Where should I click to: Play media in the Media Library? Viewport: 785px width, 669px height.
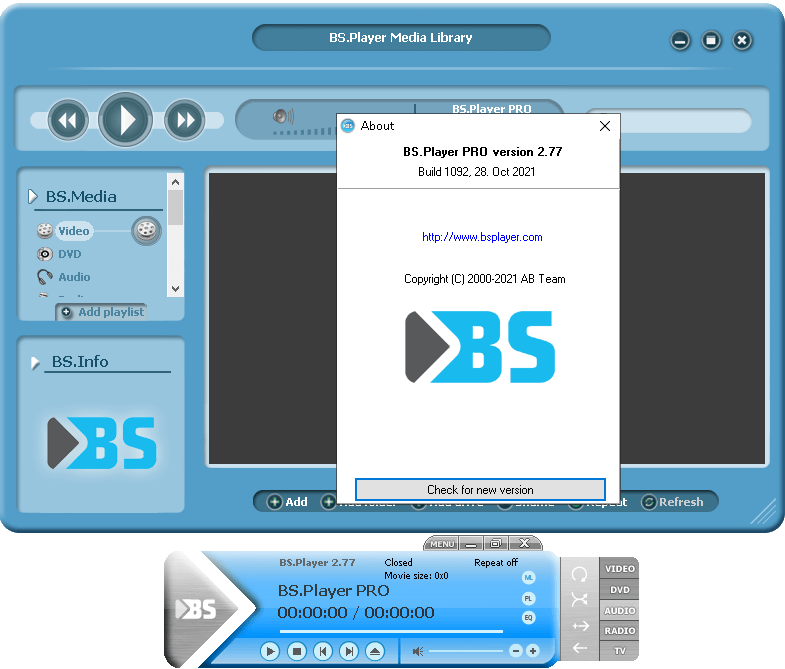125,119
